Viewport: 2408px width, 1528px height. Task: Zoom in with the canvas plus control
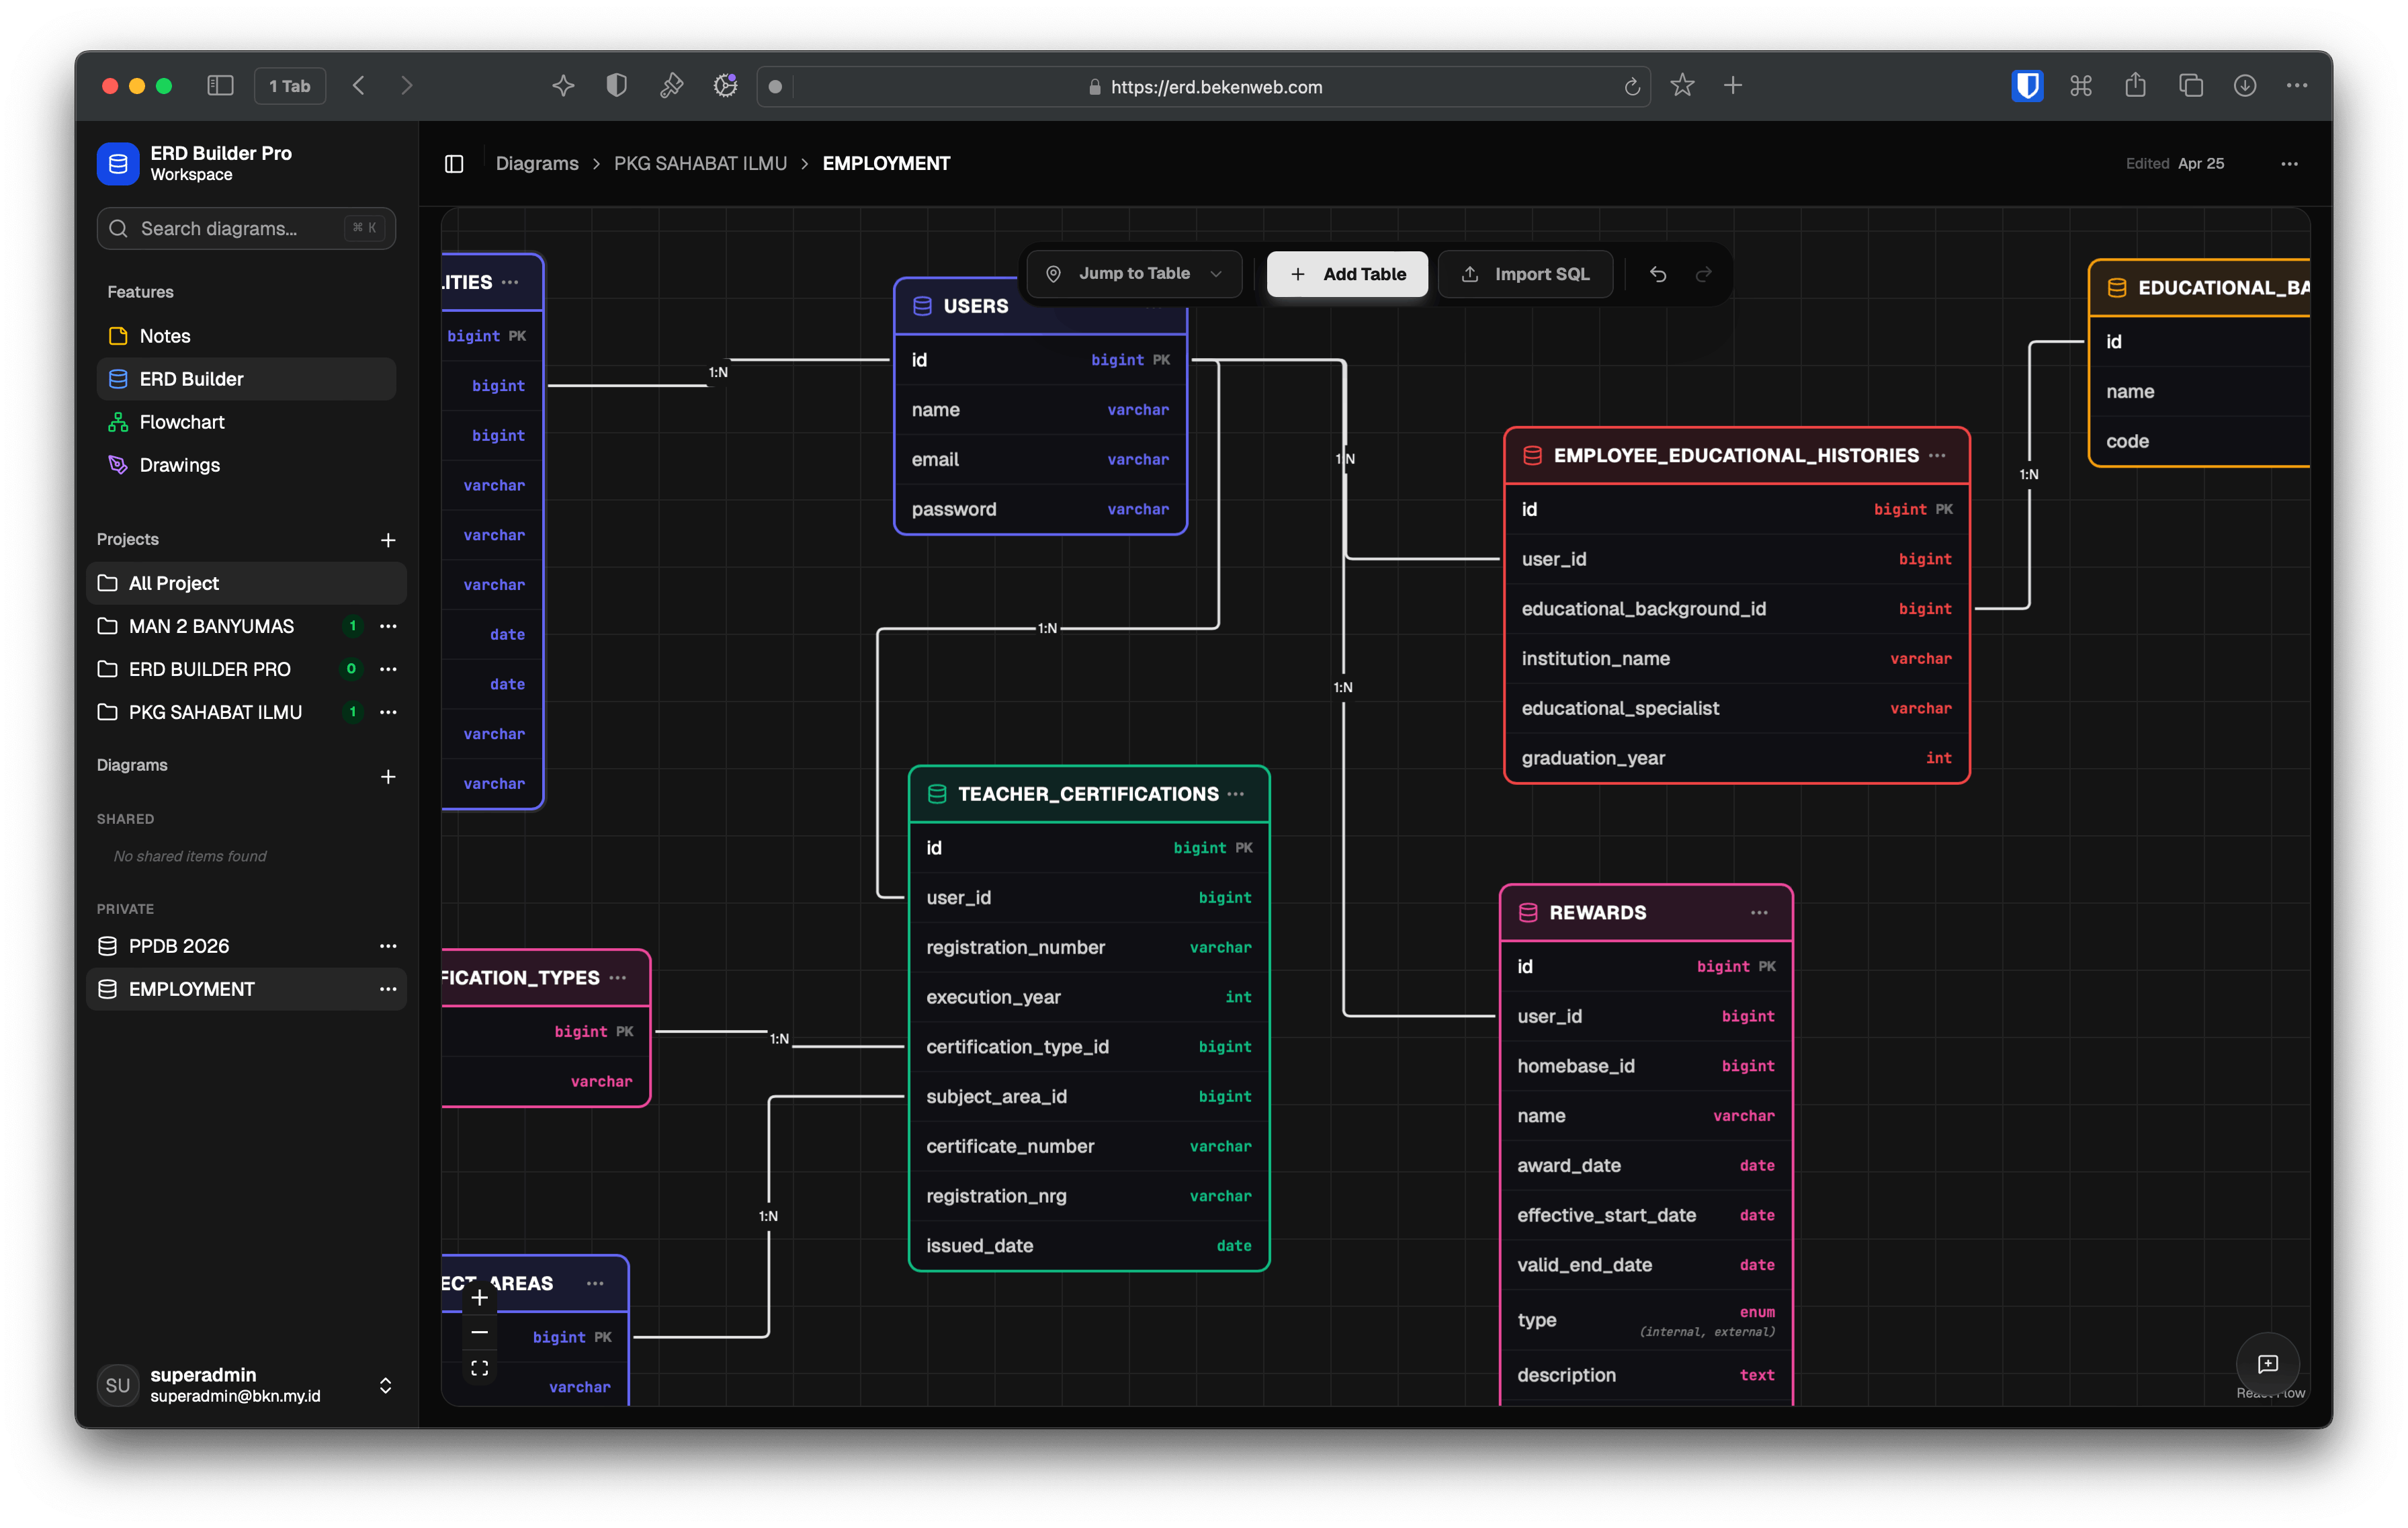[480, 1298]
